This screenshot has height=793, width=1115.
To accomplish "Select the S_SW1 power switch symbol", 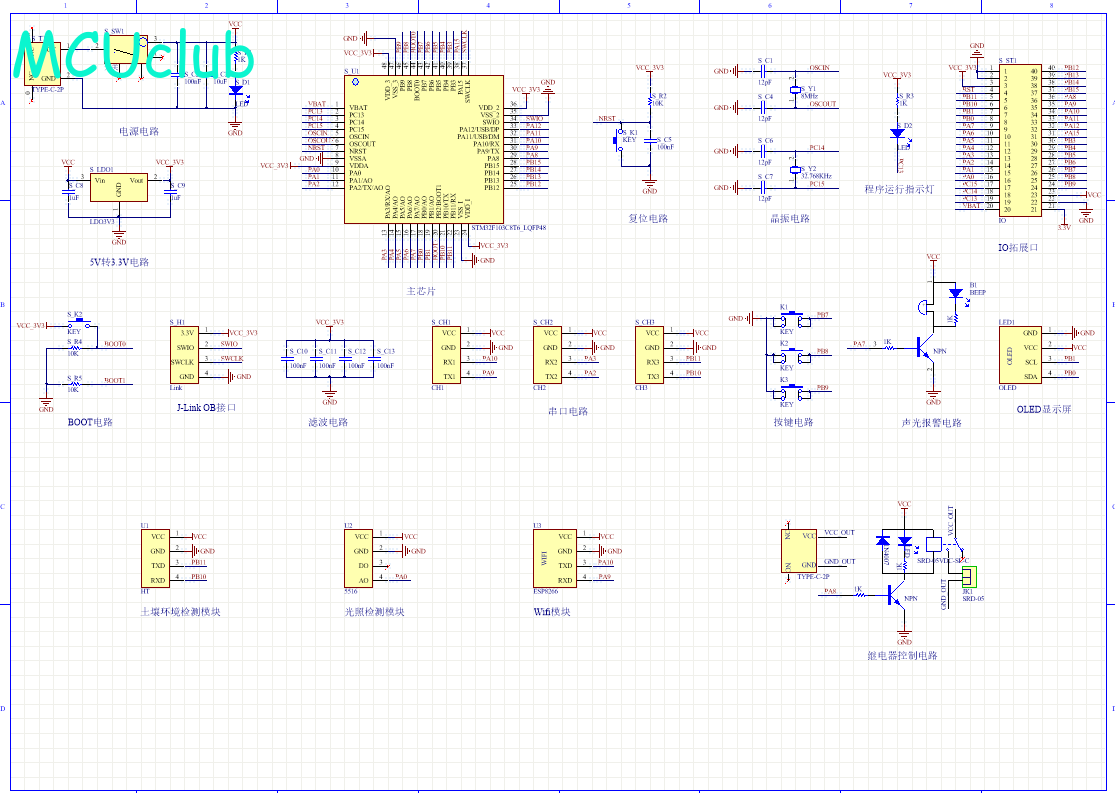I will (x=122, y=49).
